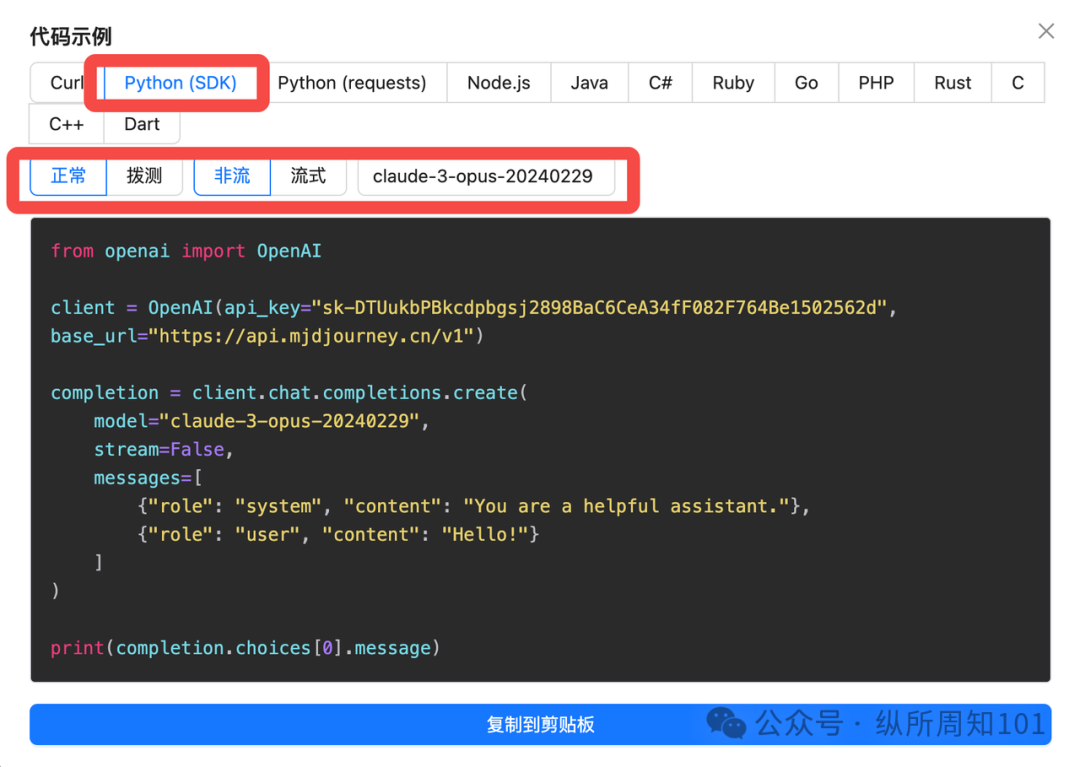Toggle 流式 streaming output
This screenshot has height=767, width=1080.
coord(308,176)
